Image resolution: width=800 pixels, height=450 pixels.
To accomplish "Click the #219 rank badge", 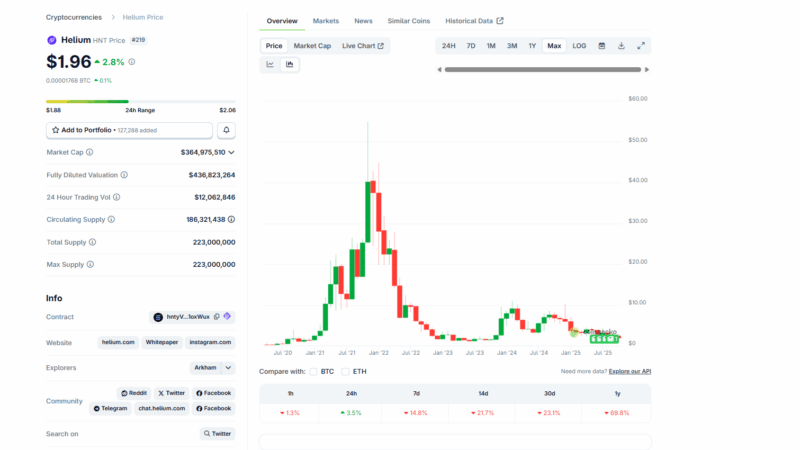I will coord(138,40).
